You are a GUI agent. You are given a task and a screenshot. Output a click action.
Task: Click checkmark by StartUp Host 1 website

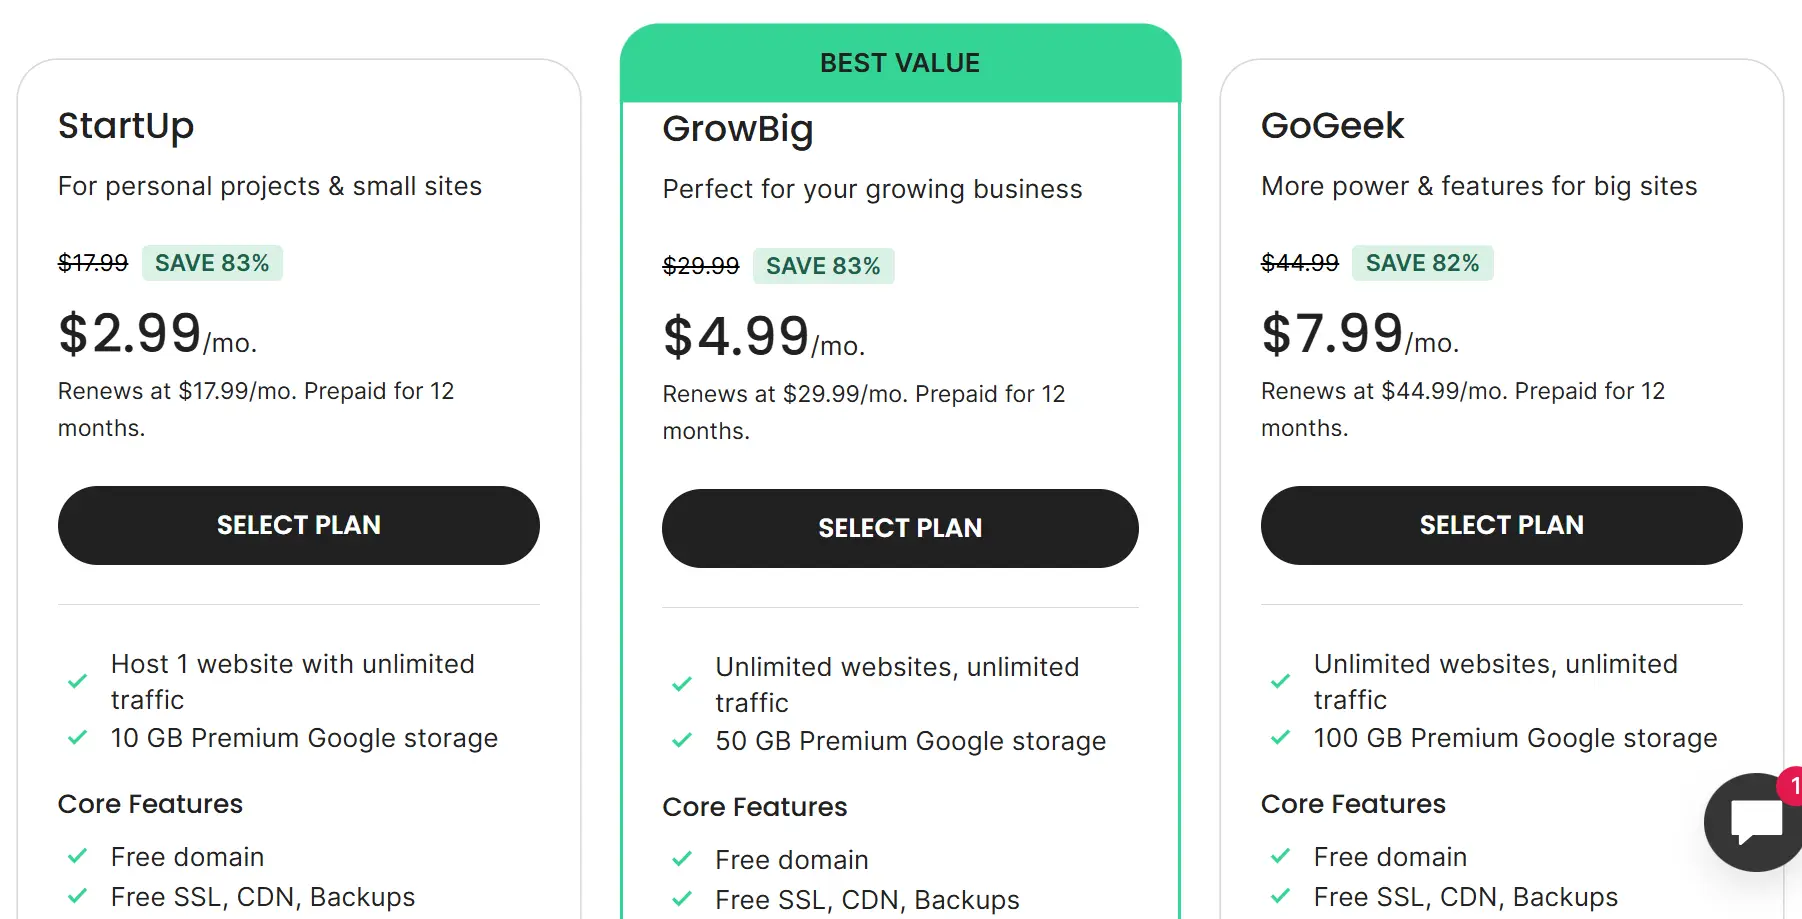click(77, 682)
